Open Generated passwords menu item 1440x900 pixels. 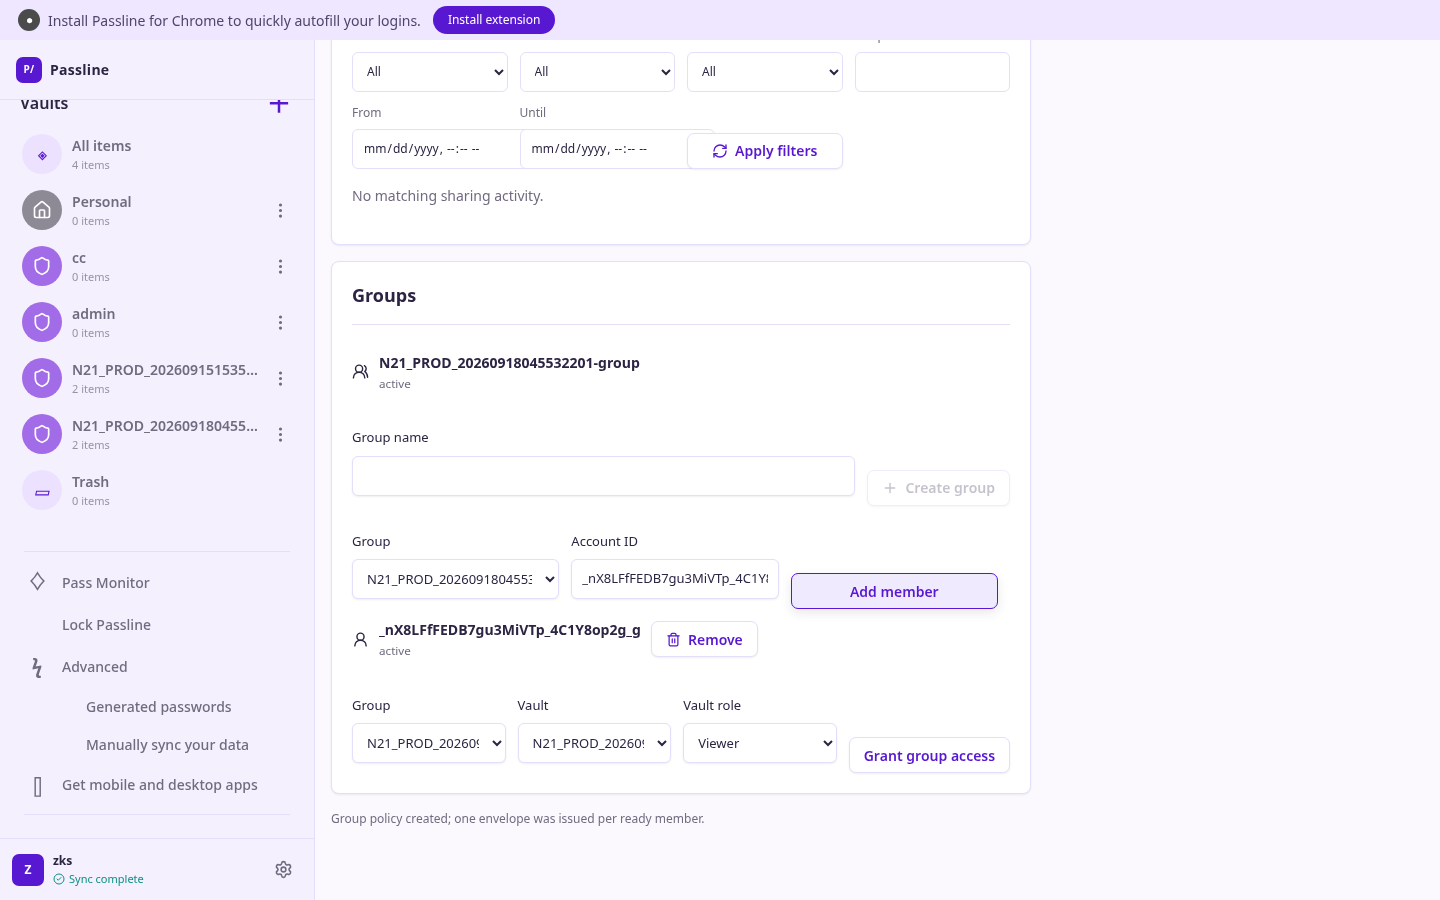pyautogui.click(x=158, y=707)
